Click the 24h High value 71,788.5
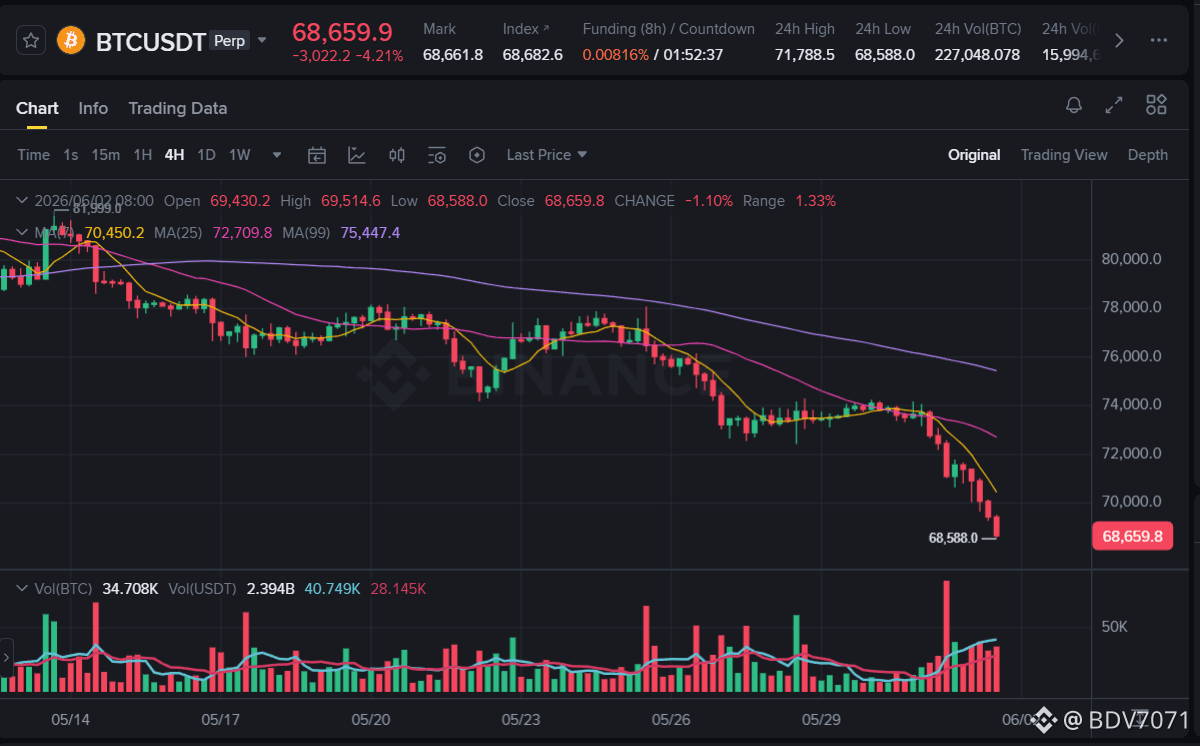Image resolution: width=1200 pixels, height=746 pixels. tap(805, 54)
